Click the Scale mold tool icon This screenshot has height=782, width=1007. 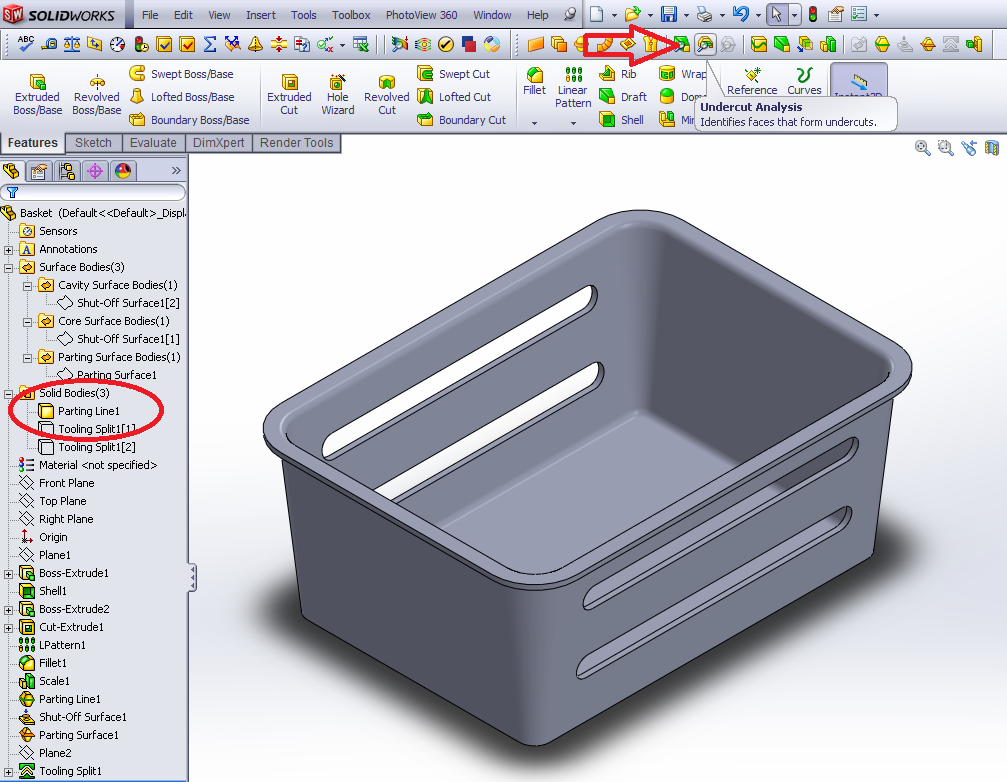click(x=828, y=44)
